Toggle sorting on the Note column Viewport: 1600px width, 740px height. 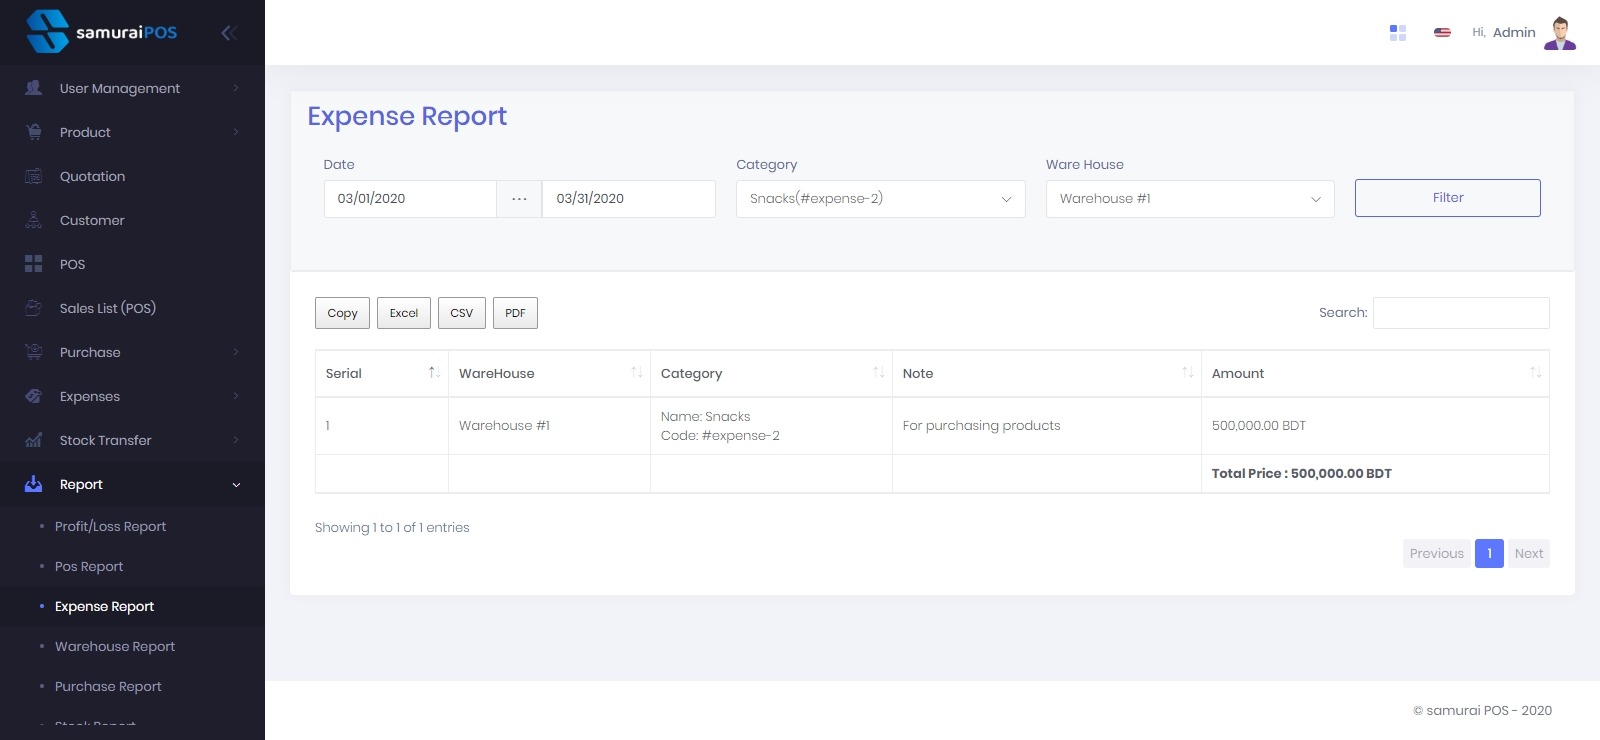1187,373
